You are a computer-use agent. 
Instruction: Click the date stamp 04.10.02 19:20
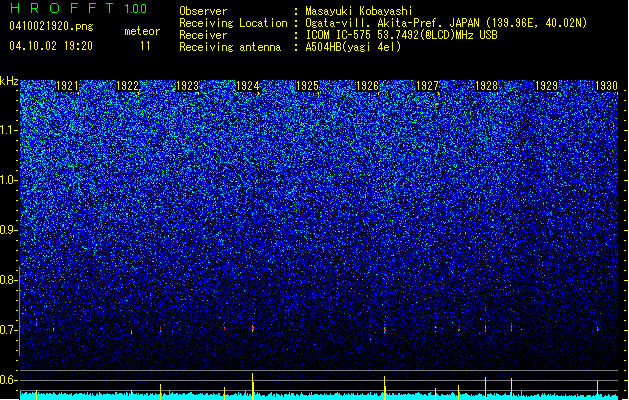click(51, 46)
